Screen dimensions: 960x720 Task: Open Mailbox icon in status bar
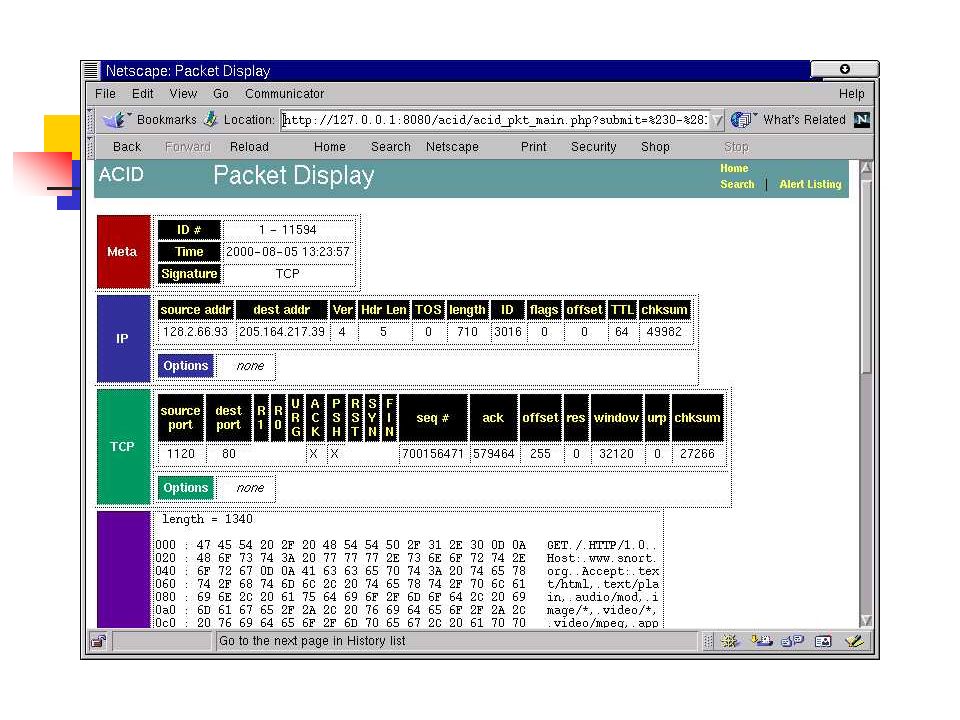(761, 641)
